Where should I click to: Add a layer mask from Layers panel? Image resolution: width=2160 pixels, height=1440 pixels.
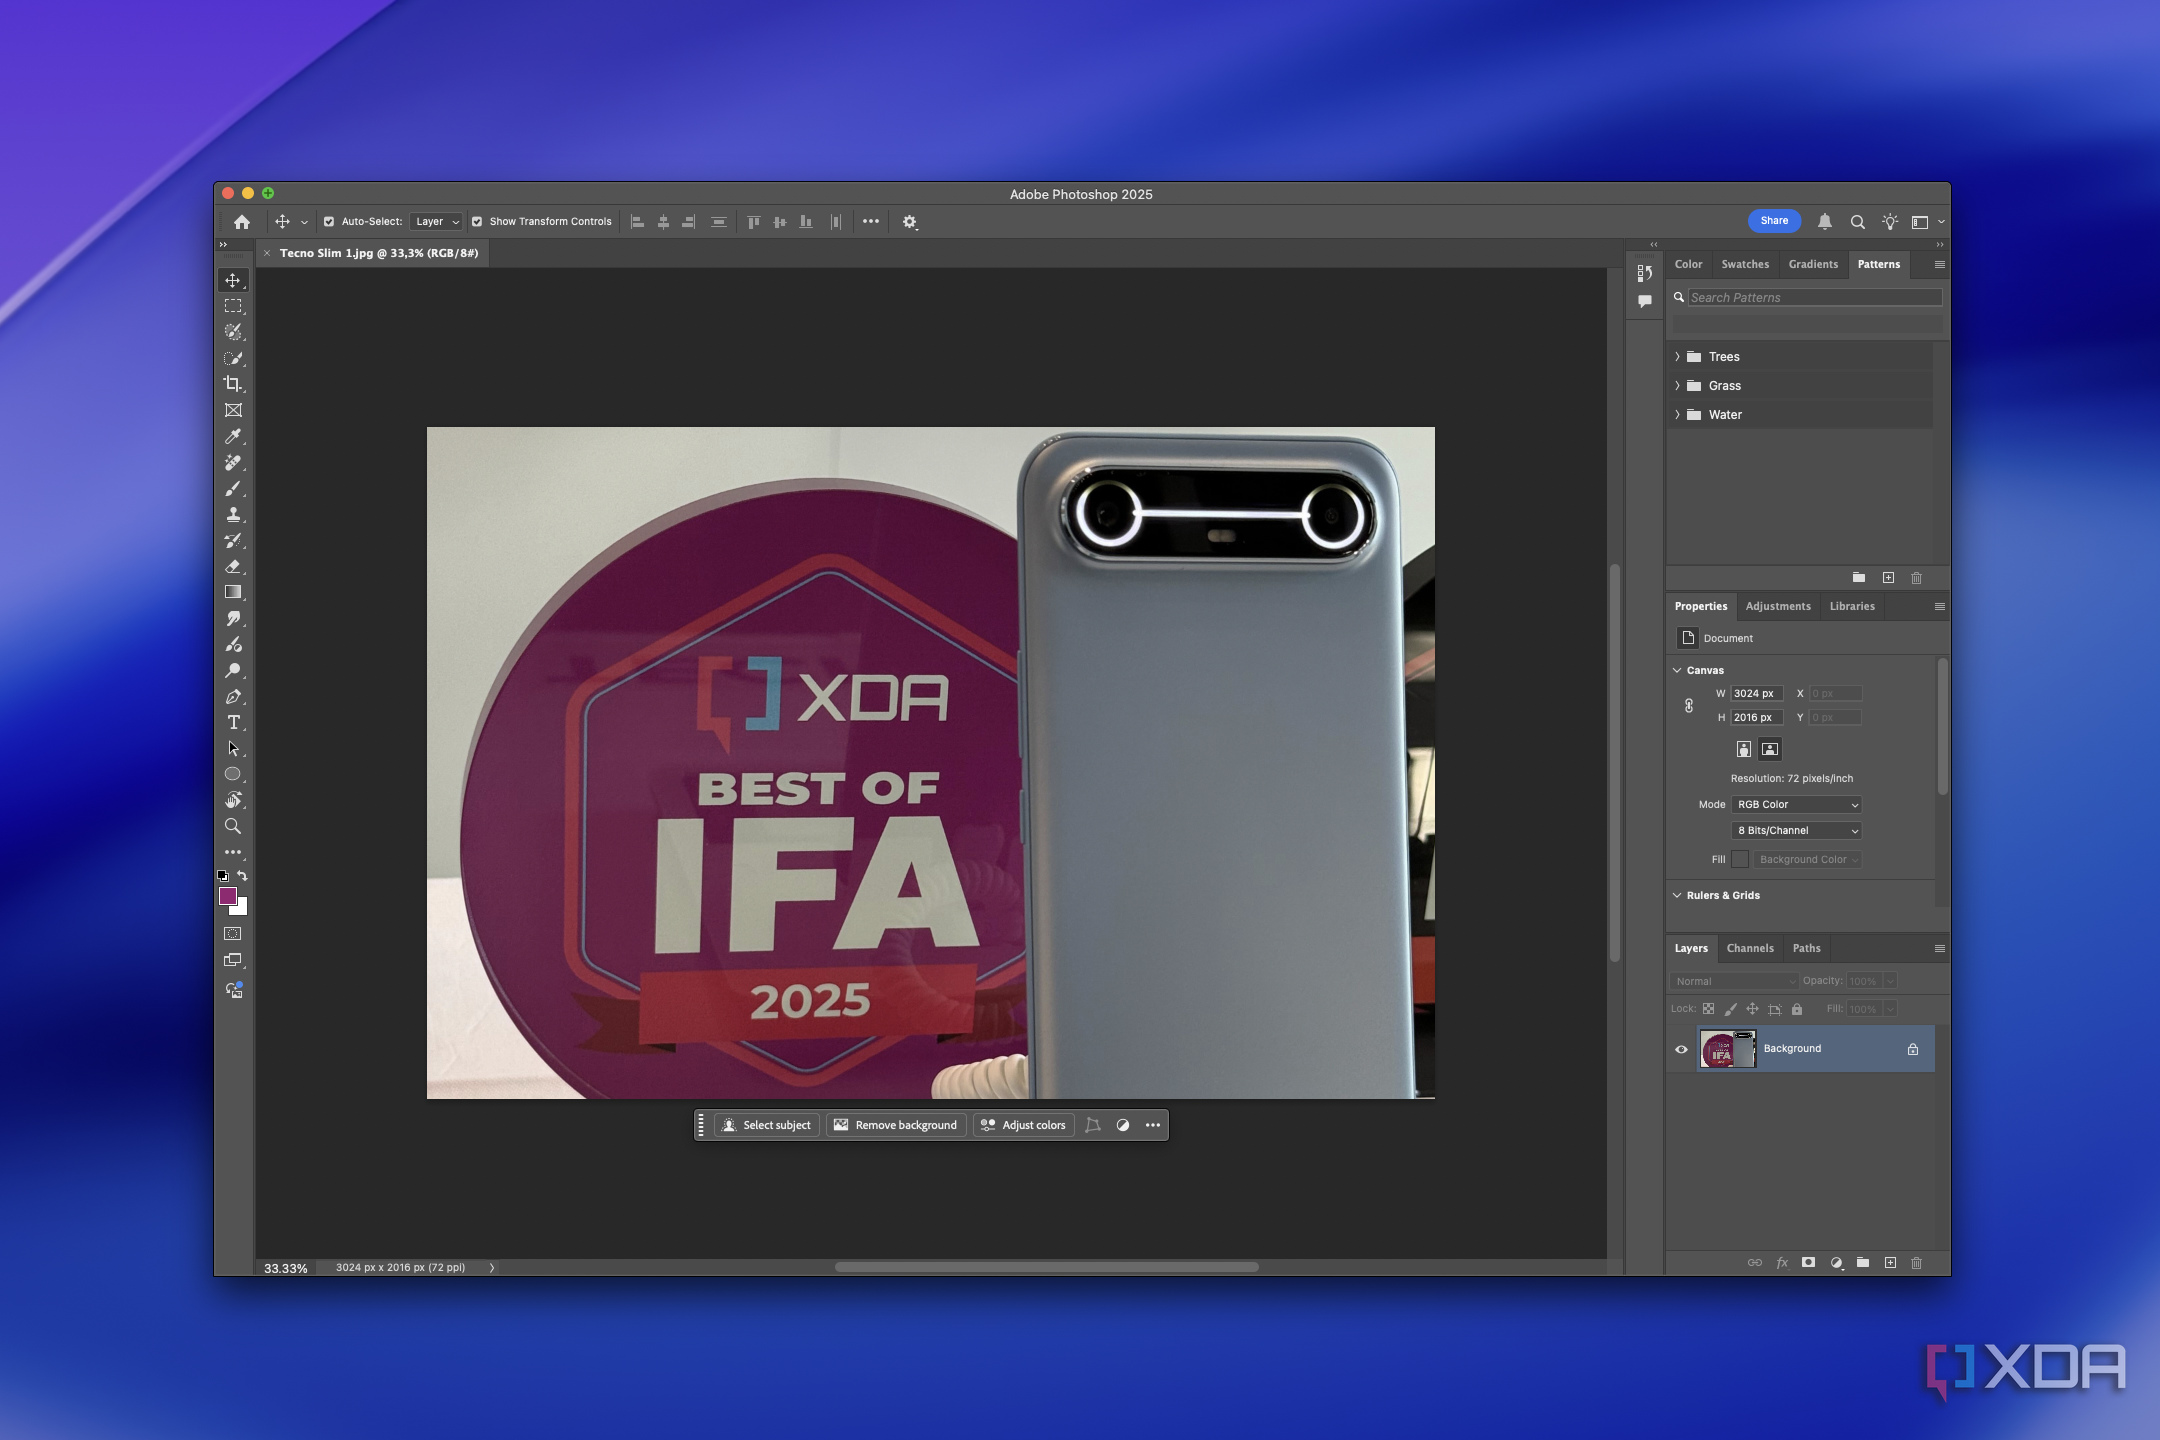pyautogui.click(x=1809, y=1263)
